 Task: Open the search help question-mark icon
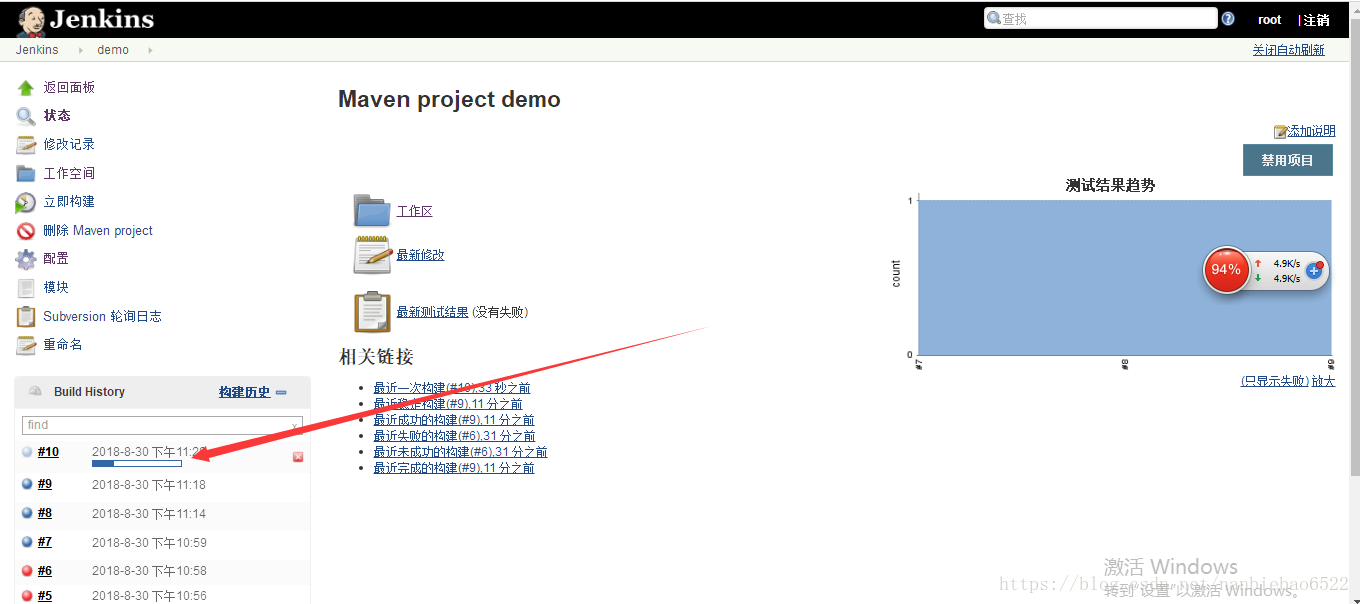[x=1228, y=19]
